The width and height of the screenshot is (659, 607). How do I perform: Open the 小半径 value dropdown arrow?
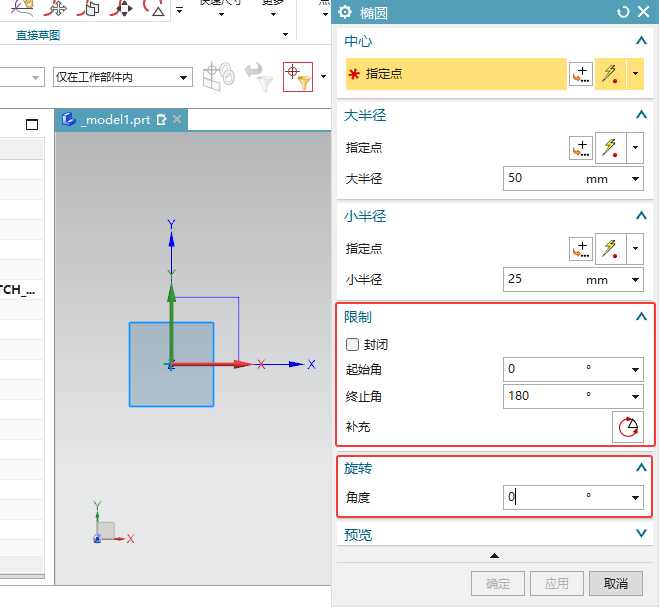coord(635,280)
